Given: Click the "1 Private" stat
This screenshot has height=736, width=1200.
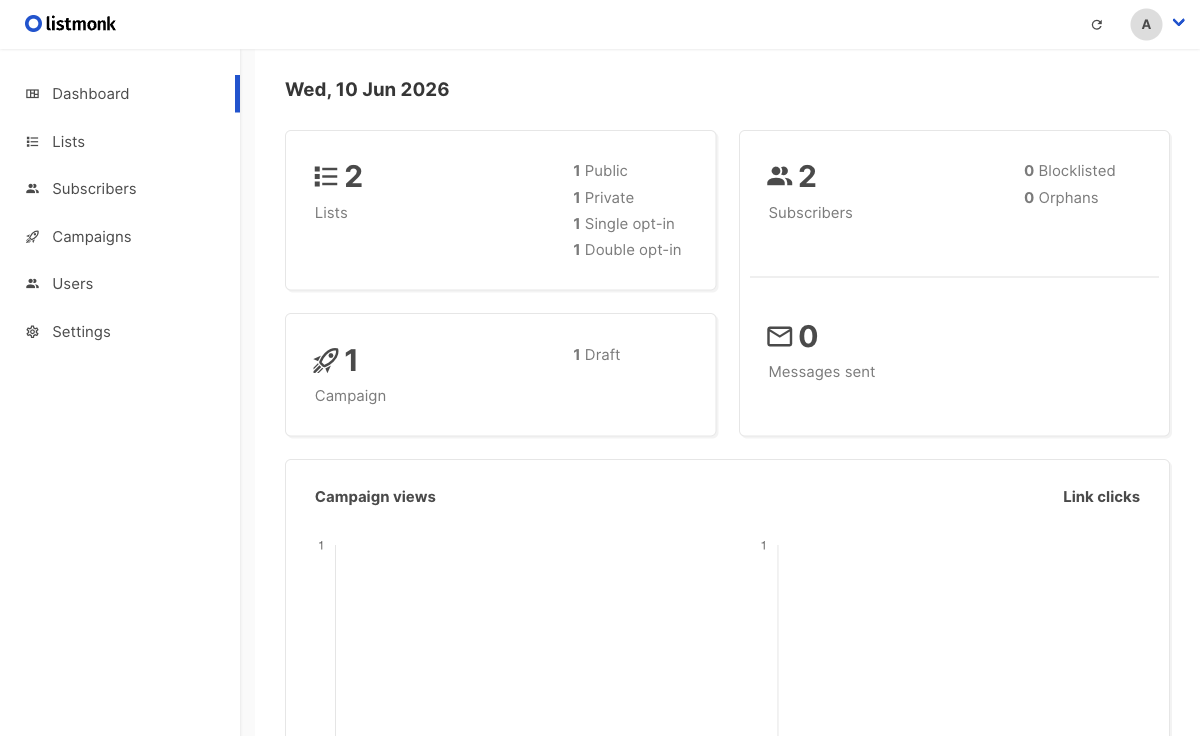Looking at the screenshot, I should [x=603, y=198].
